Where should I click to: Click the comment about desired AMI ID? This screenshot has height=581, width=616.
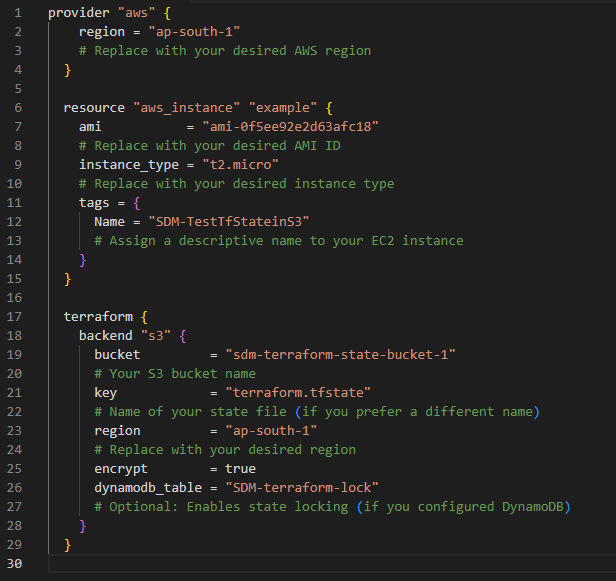(209, 146)
